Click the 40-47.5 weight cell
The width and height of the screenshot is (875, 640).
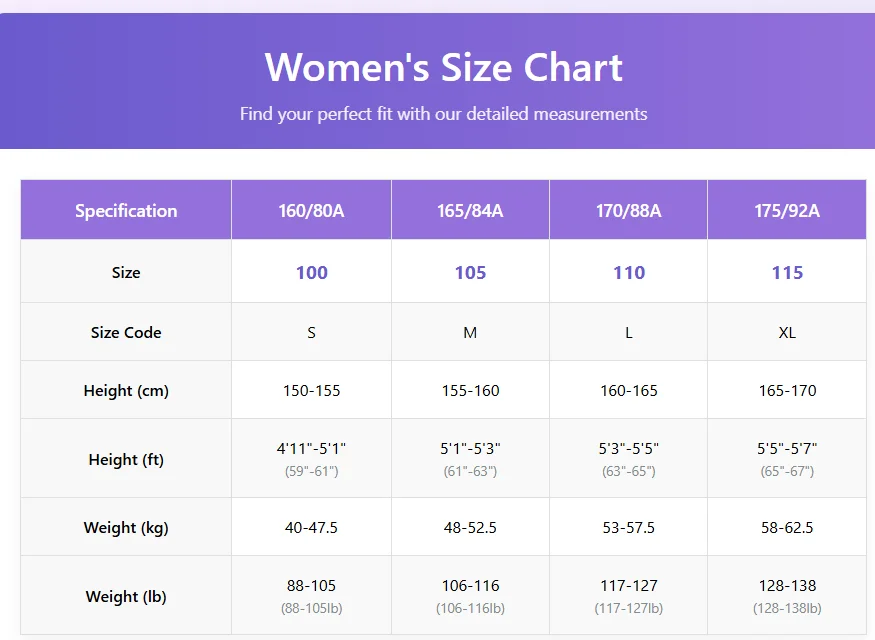coord(311,527)
